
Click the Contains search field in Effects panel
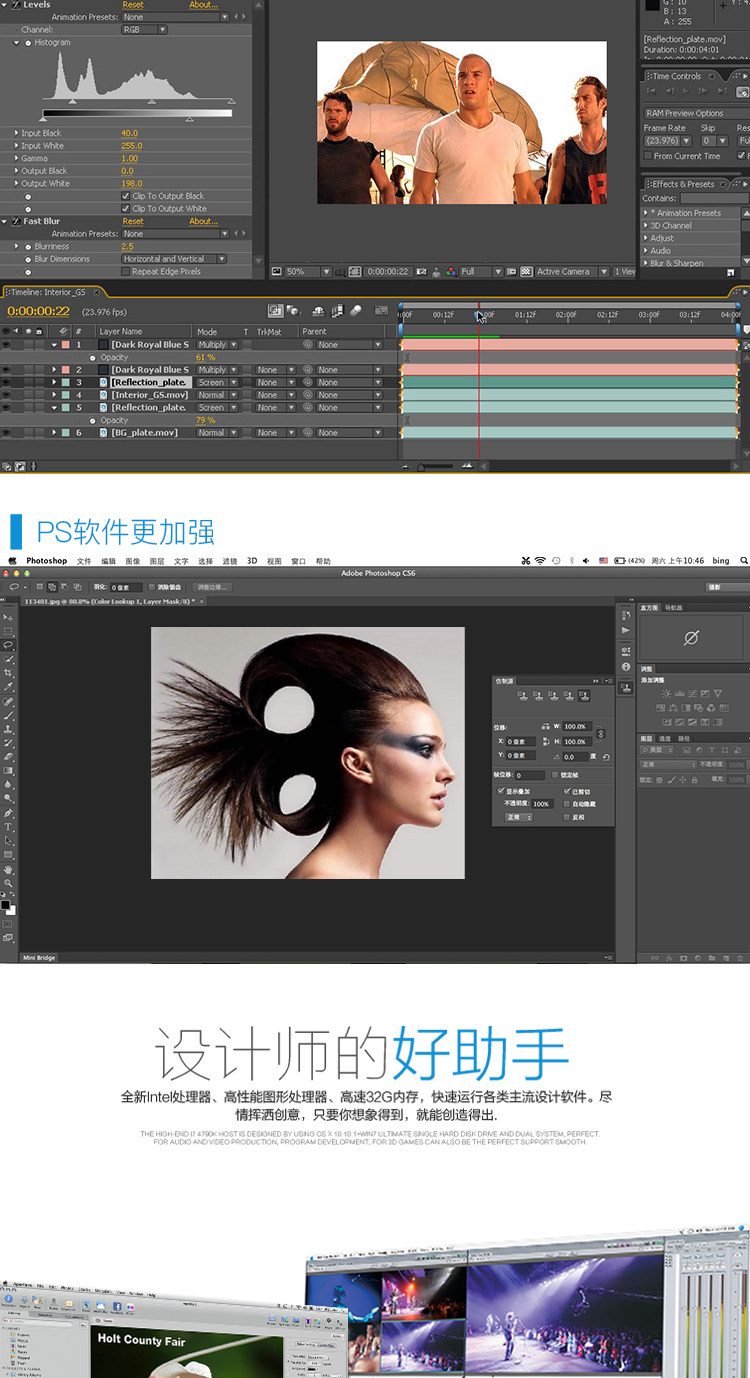pos(714,198)
